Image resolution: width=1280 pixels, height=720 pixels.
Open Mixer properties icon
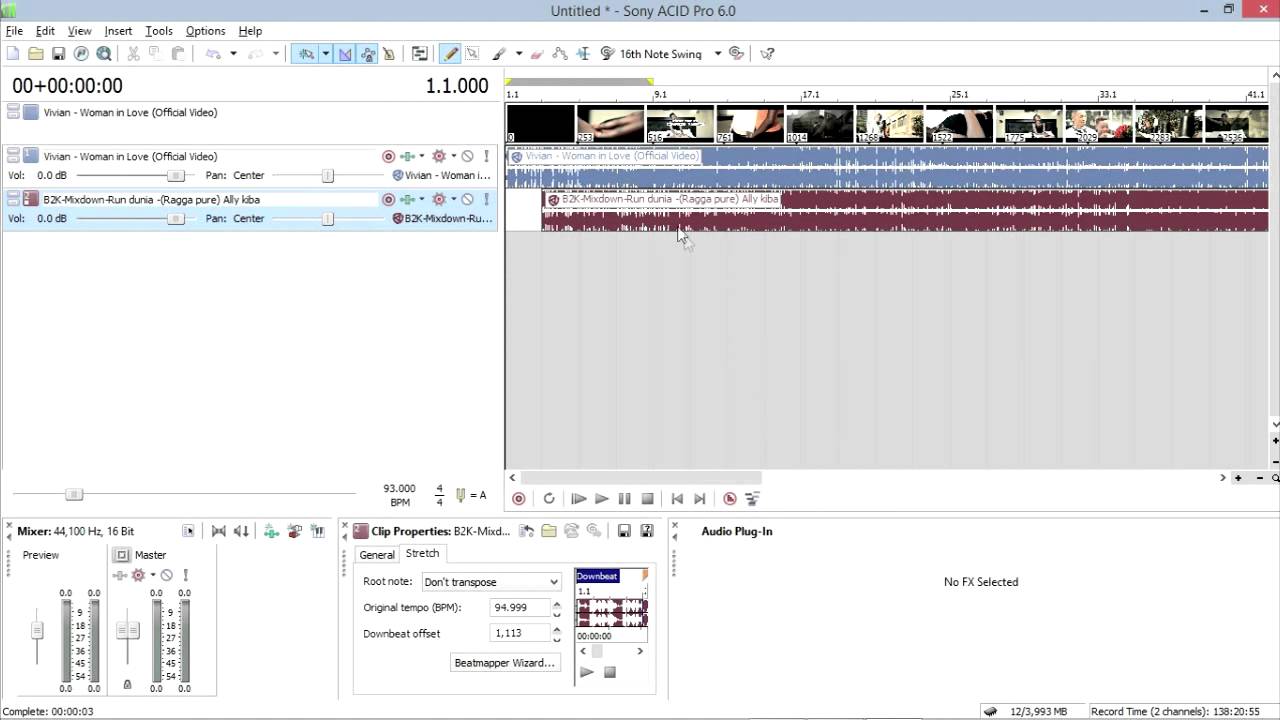188,531
